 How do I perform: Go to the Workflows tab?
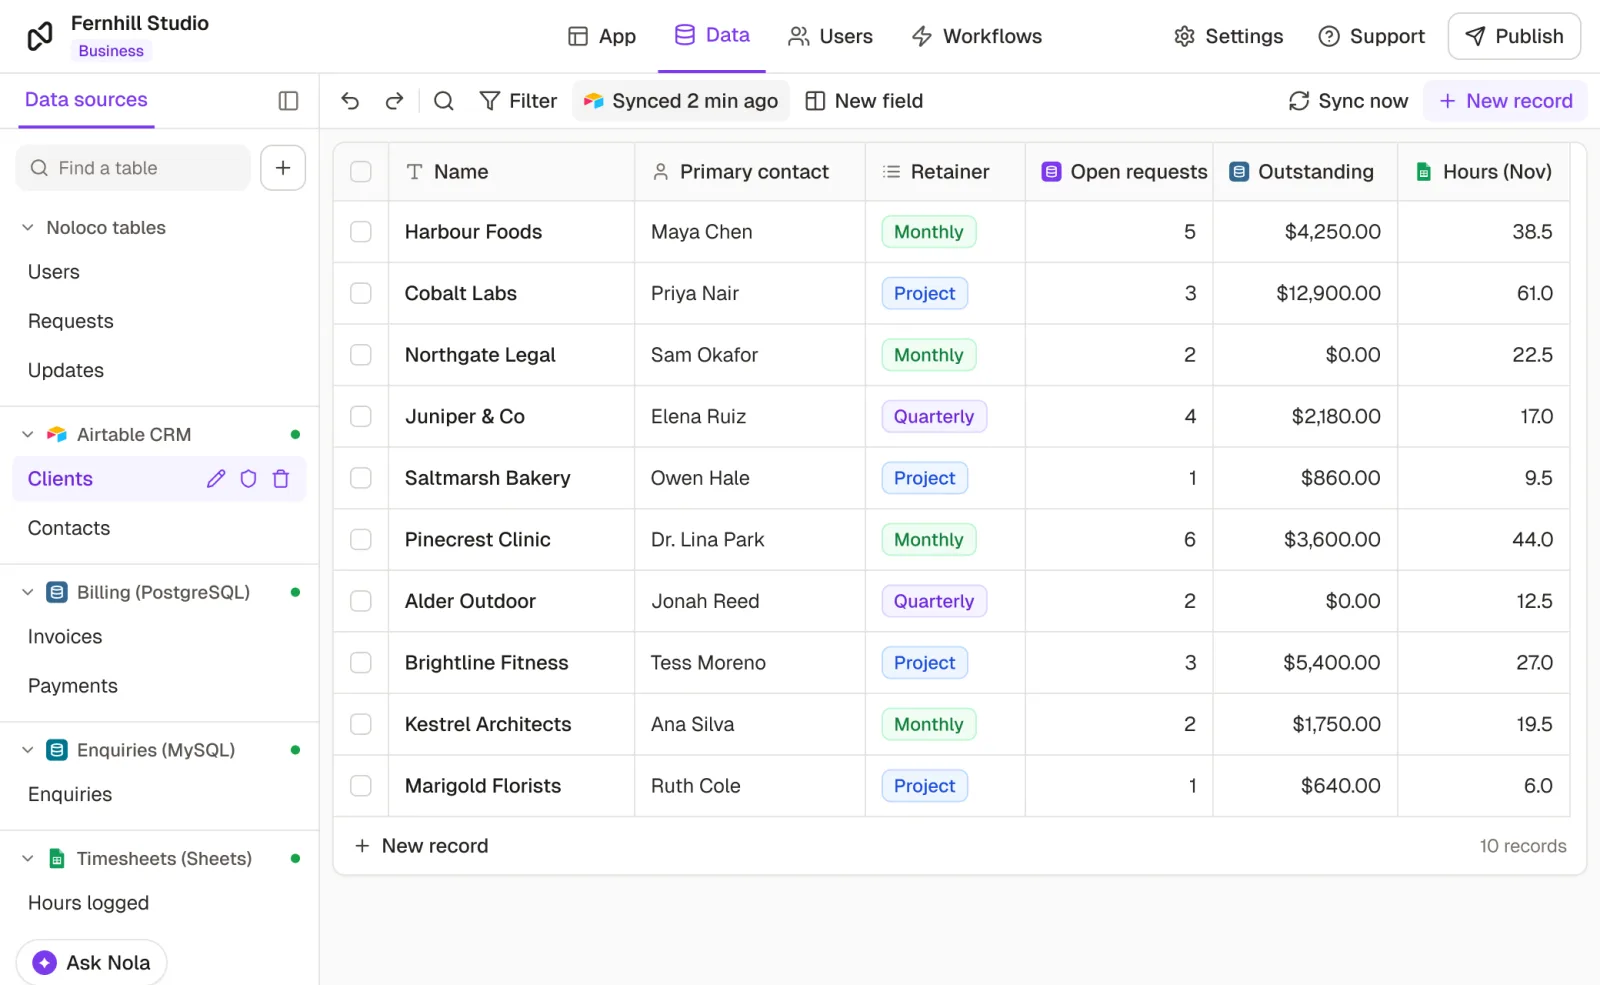pos(977,36)
